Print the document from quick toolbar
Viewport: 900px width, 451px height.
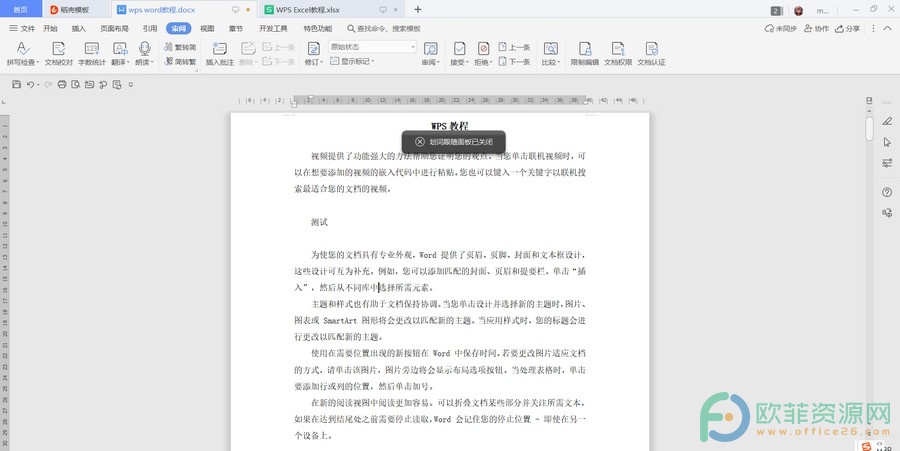point(62,84)
